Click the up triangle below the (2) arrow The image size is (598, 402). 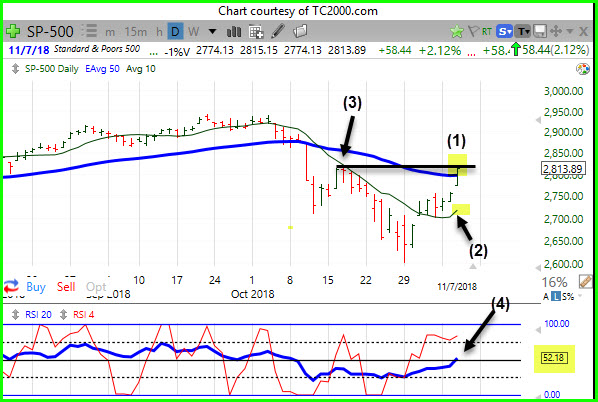pyautogui.click(x=473, y=266)
